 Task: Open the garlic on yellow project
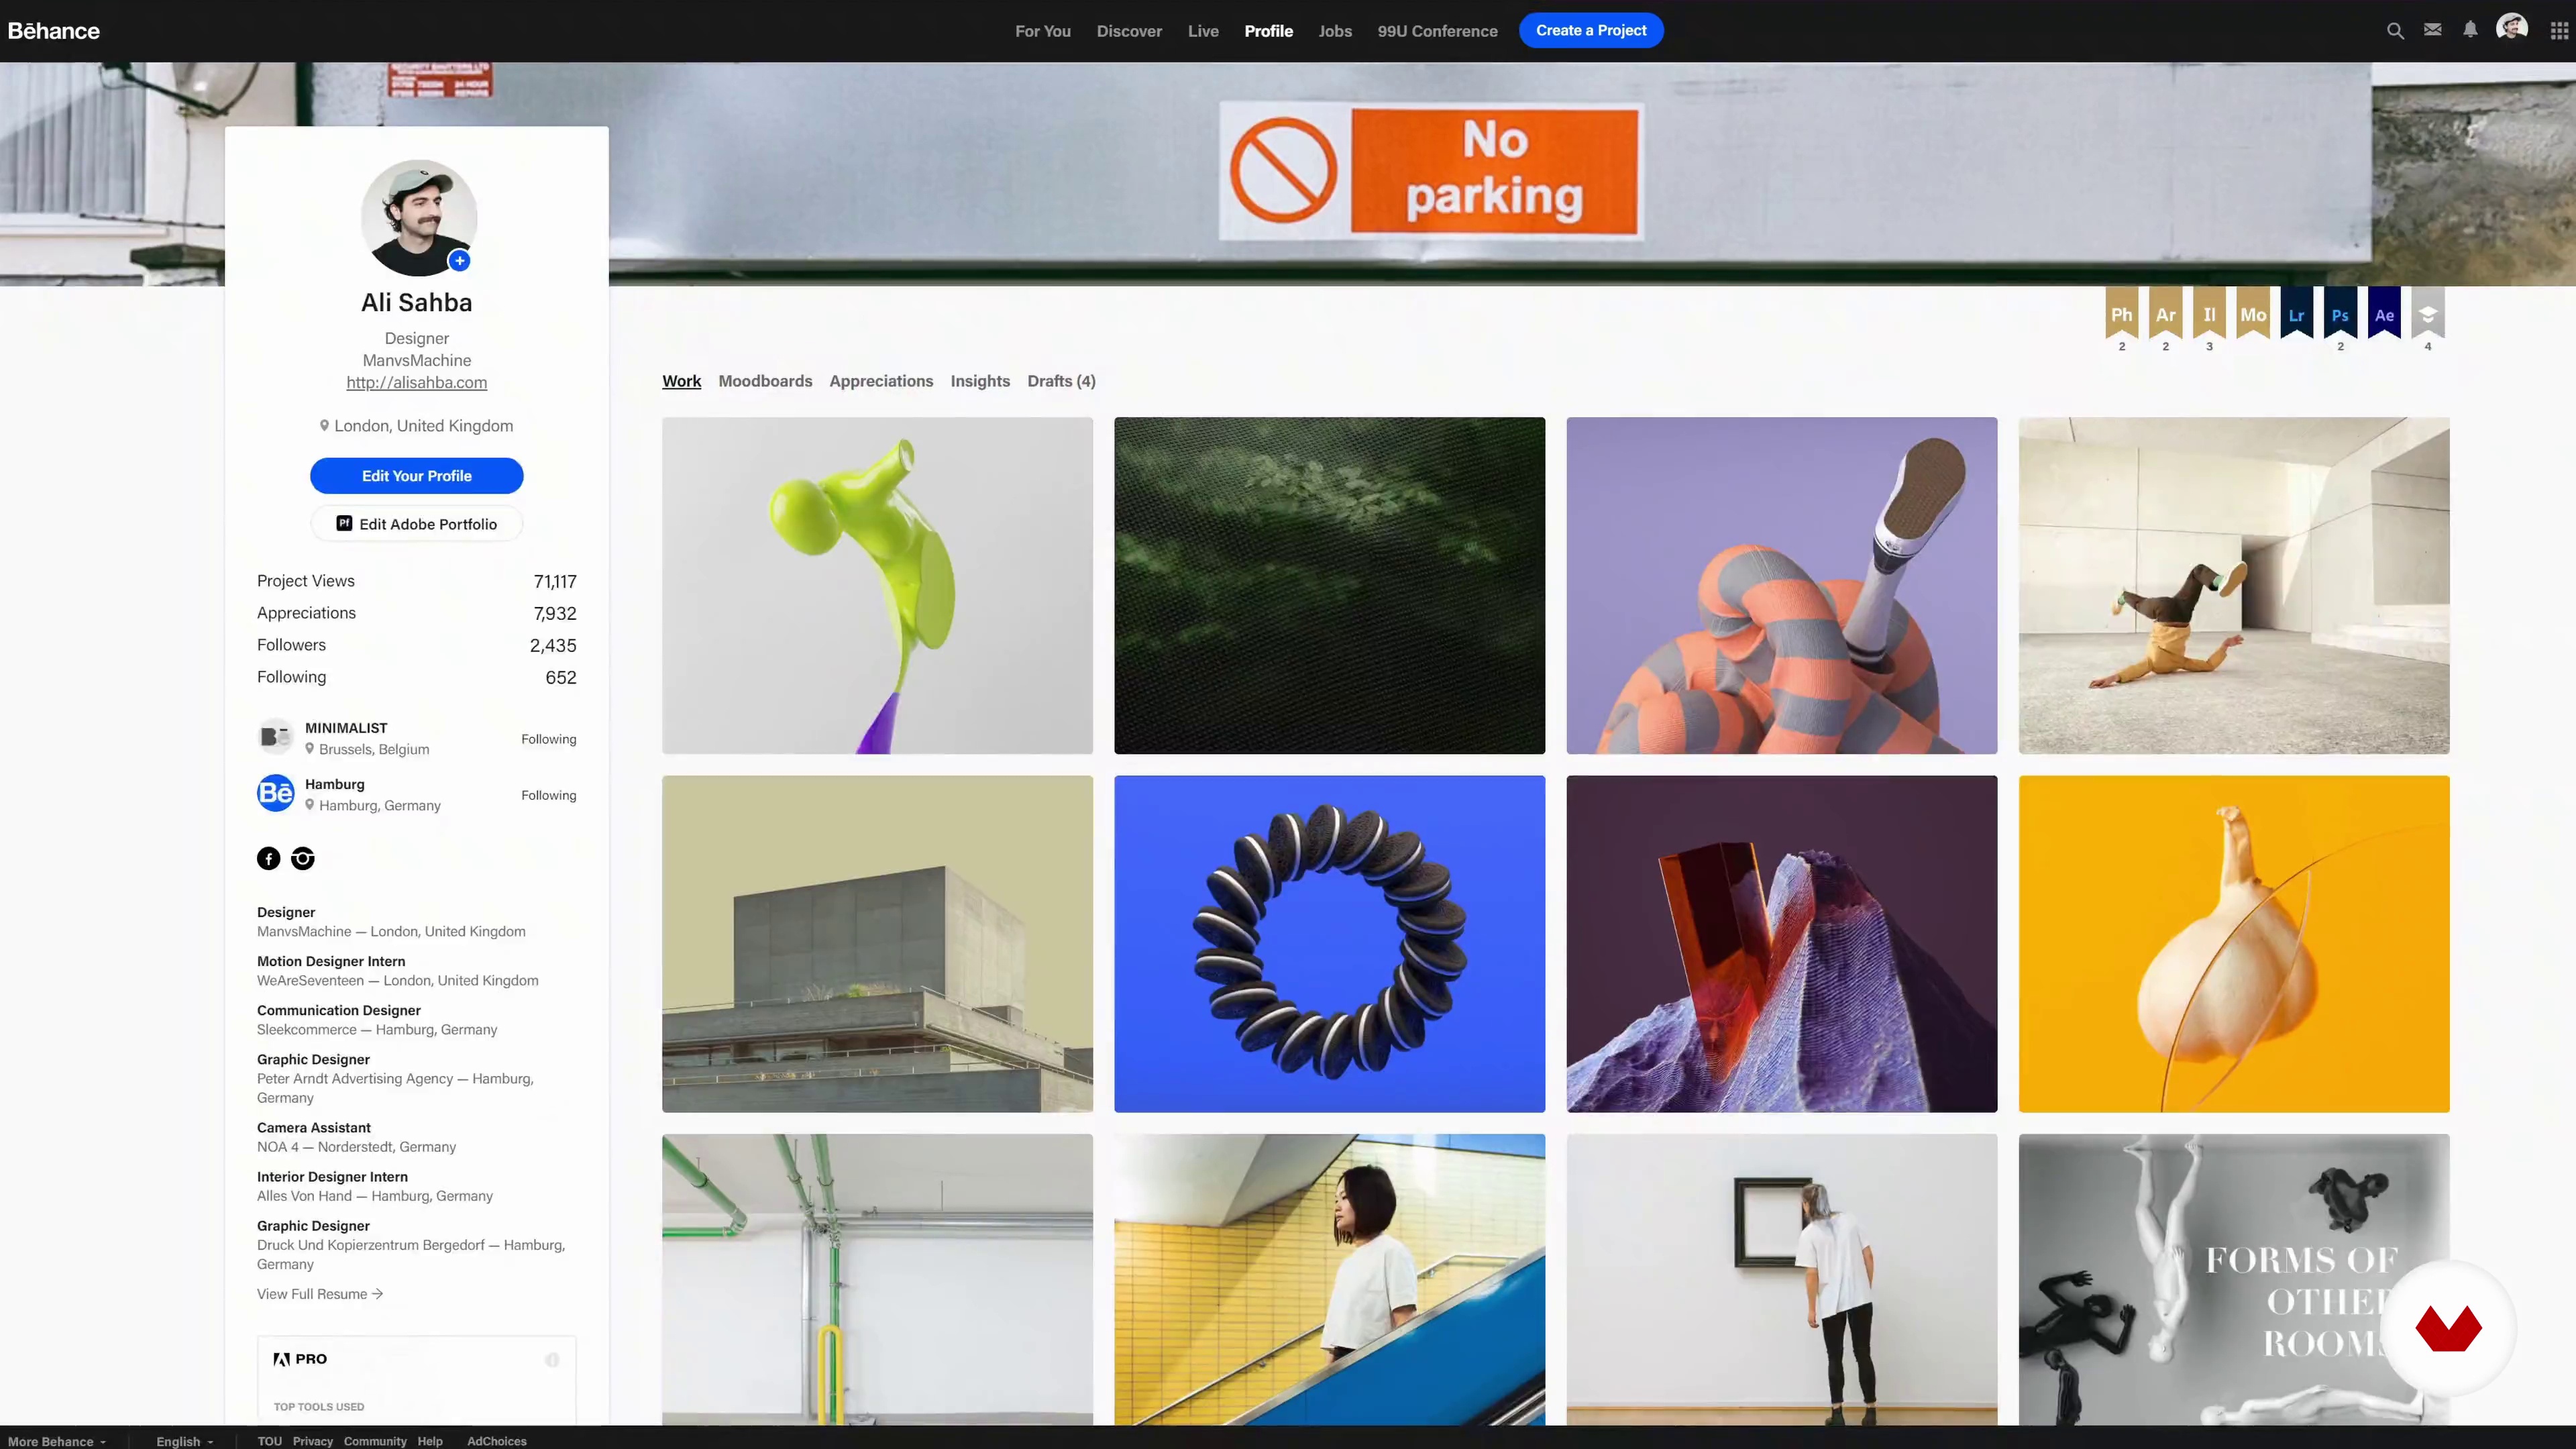pyautogui.click(x=2234, y=944)
